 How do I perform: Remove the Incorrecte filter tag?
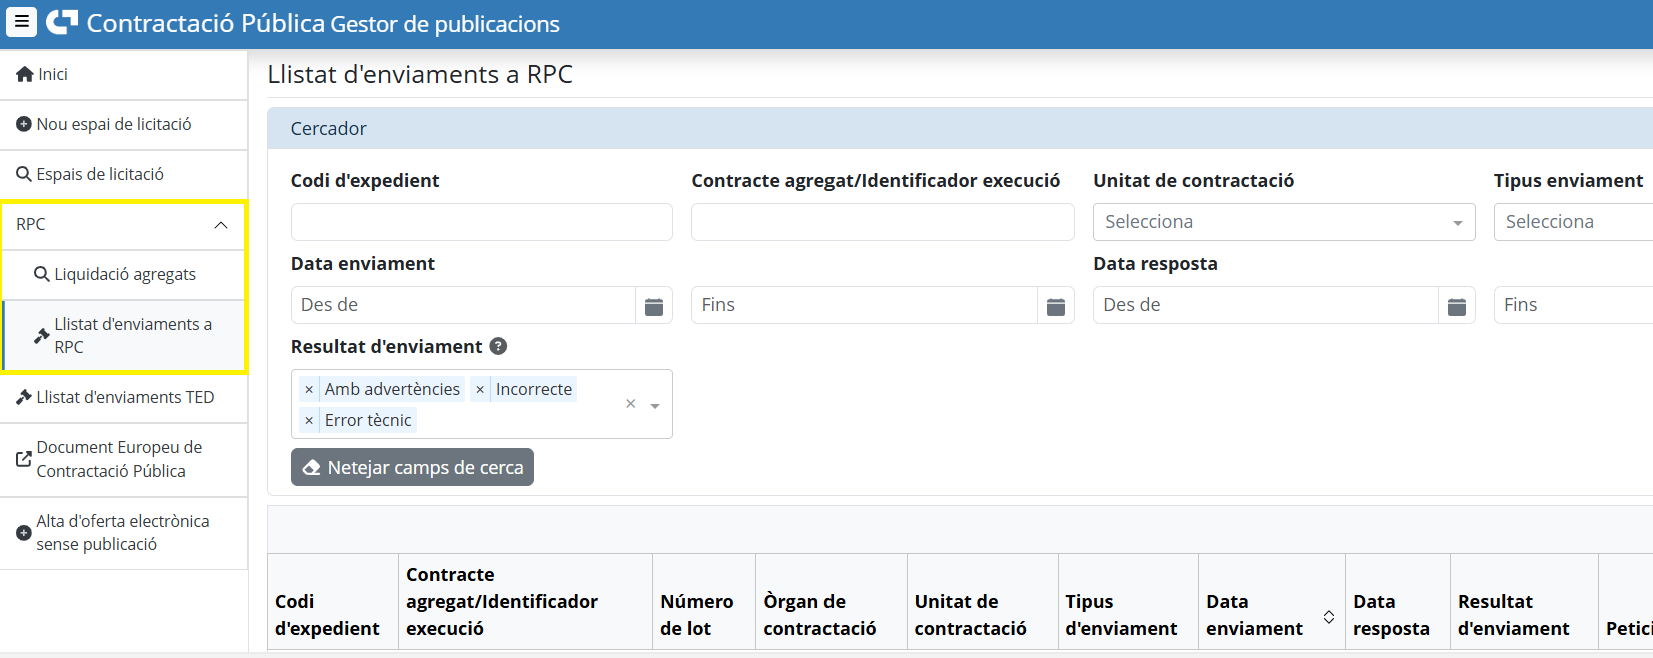click(480, 390)
